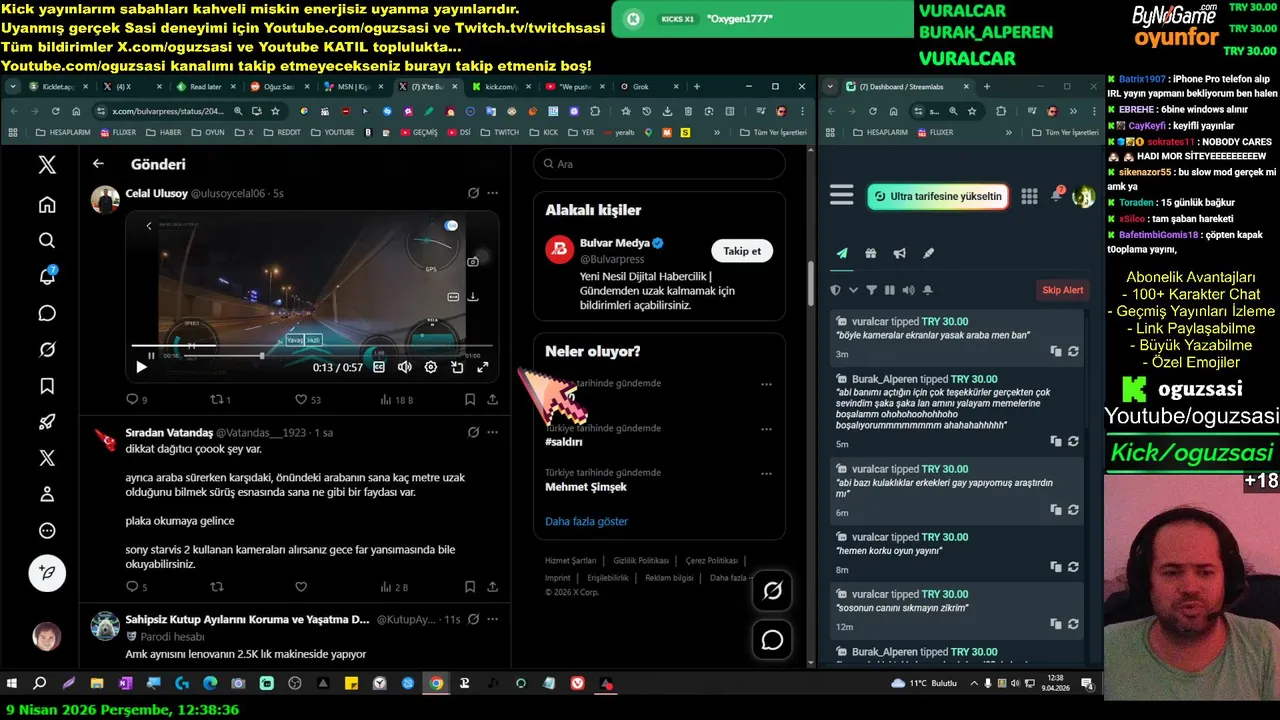Select Streamlabs gift tab icon
This screenshot has width=1280, height=720.
(871, 254)
